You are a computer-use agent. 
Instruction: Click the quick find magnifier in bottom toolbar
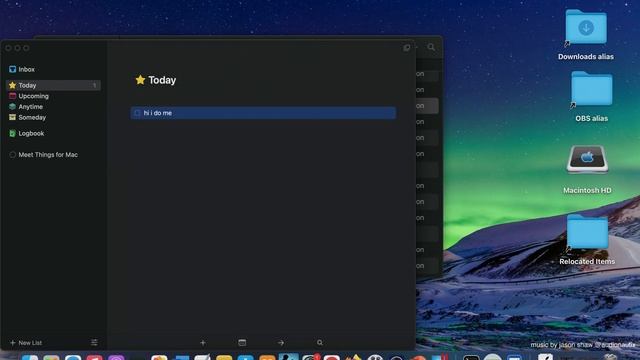click(320, 343)
